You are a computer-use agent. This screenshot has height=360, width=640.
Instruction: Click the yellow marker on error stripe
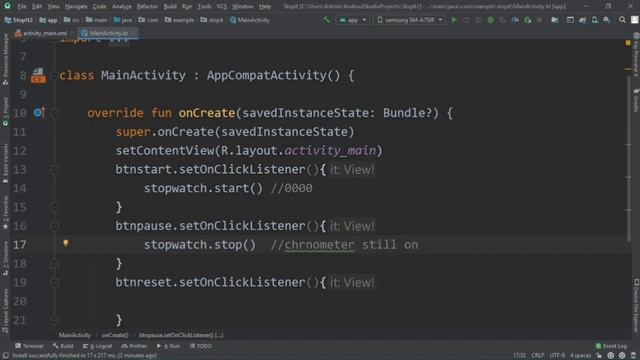[628, 69]
